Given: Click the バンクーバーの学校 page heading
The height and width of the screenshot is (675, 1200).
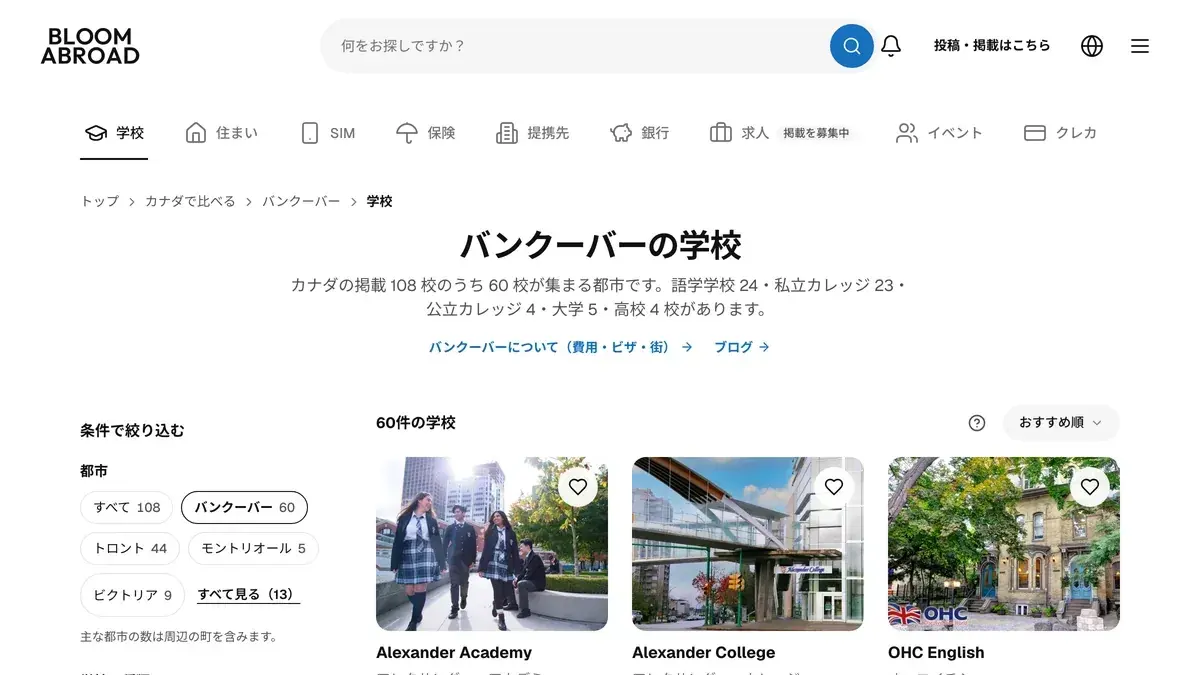Looking at the screenshot, I should pos(600,245).
